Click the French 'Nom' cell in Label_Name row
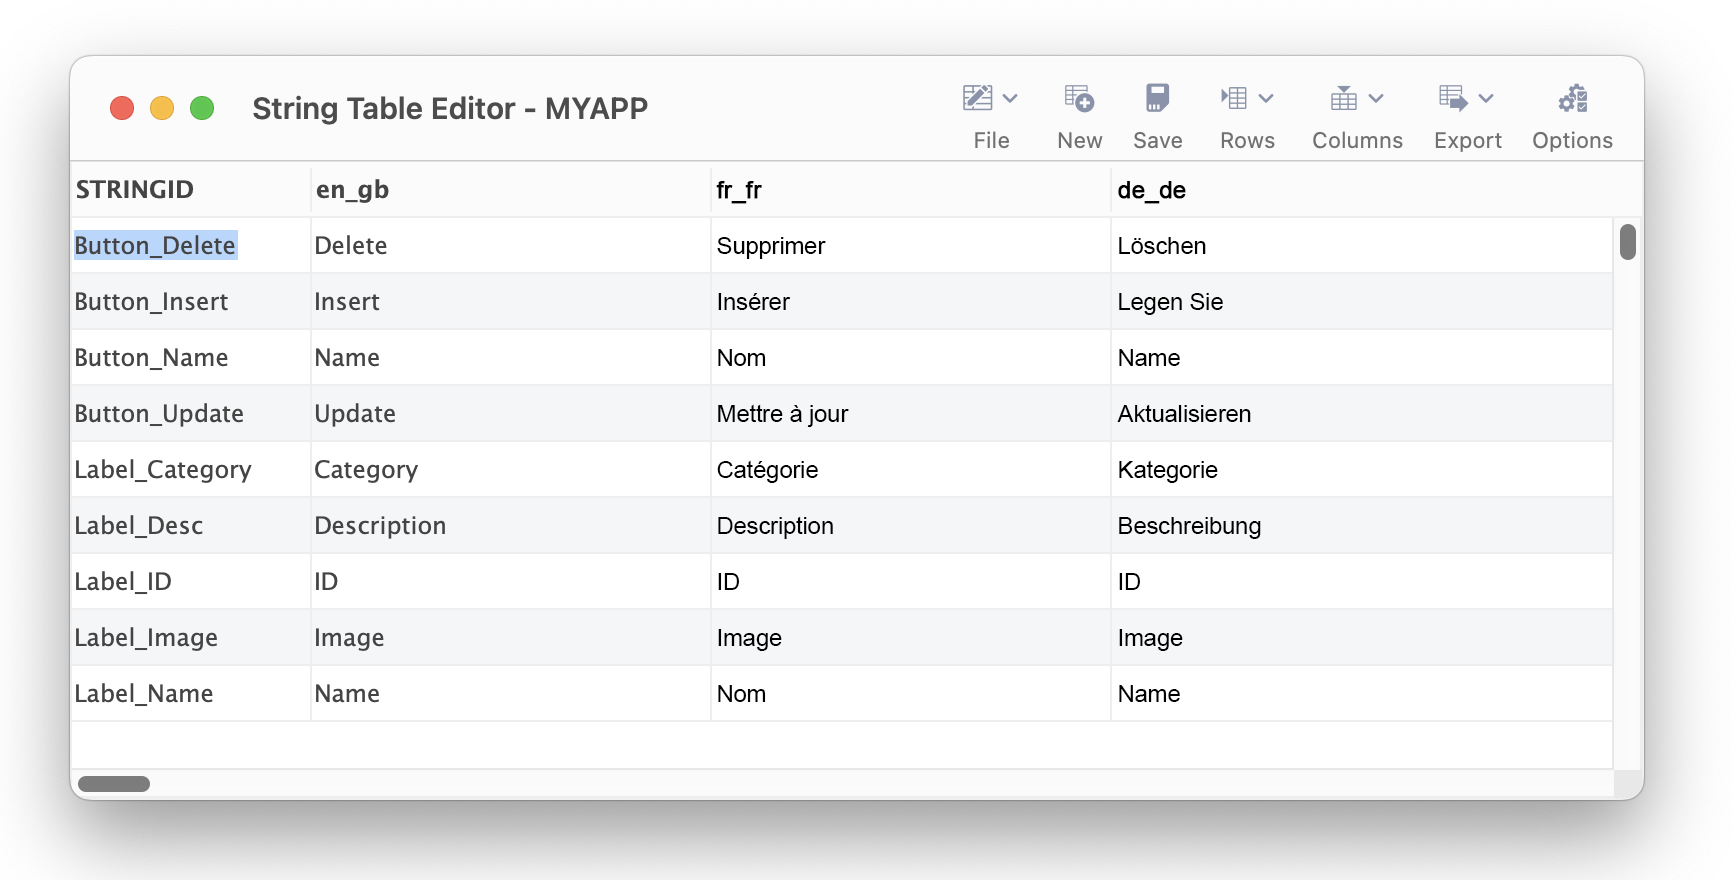 click(x=911, y=693)
